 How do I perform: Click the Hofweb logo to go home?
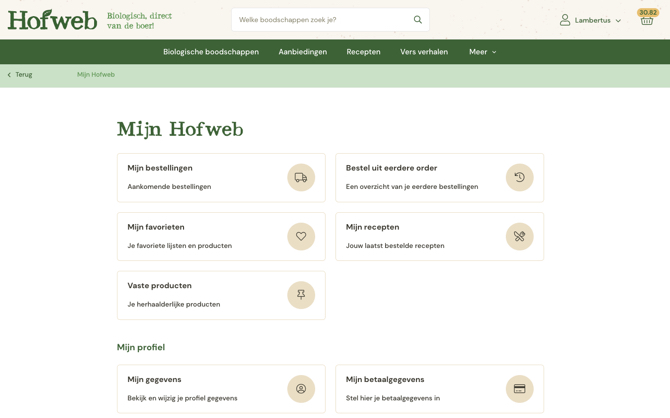click(52, 20)
